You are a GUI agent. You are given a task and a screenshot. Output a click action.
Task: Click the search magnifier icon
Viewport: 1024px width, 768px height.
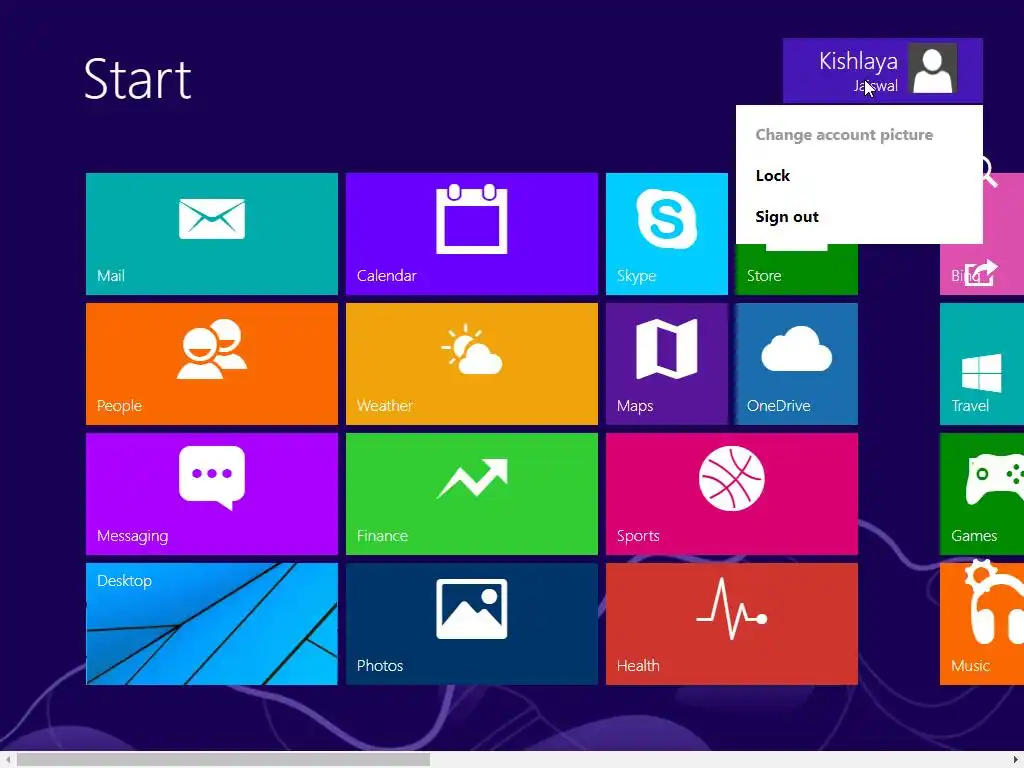coord(990,172)
